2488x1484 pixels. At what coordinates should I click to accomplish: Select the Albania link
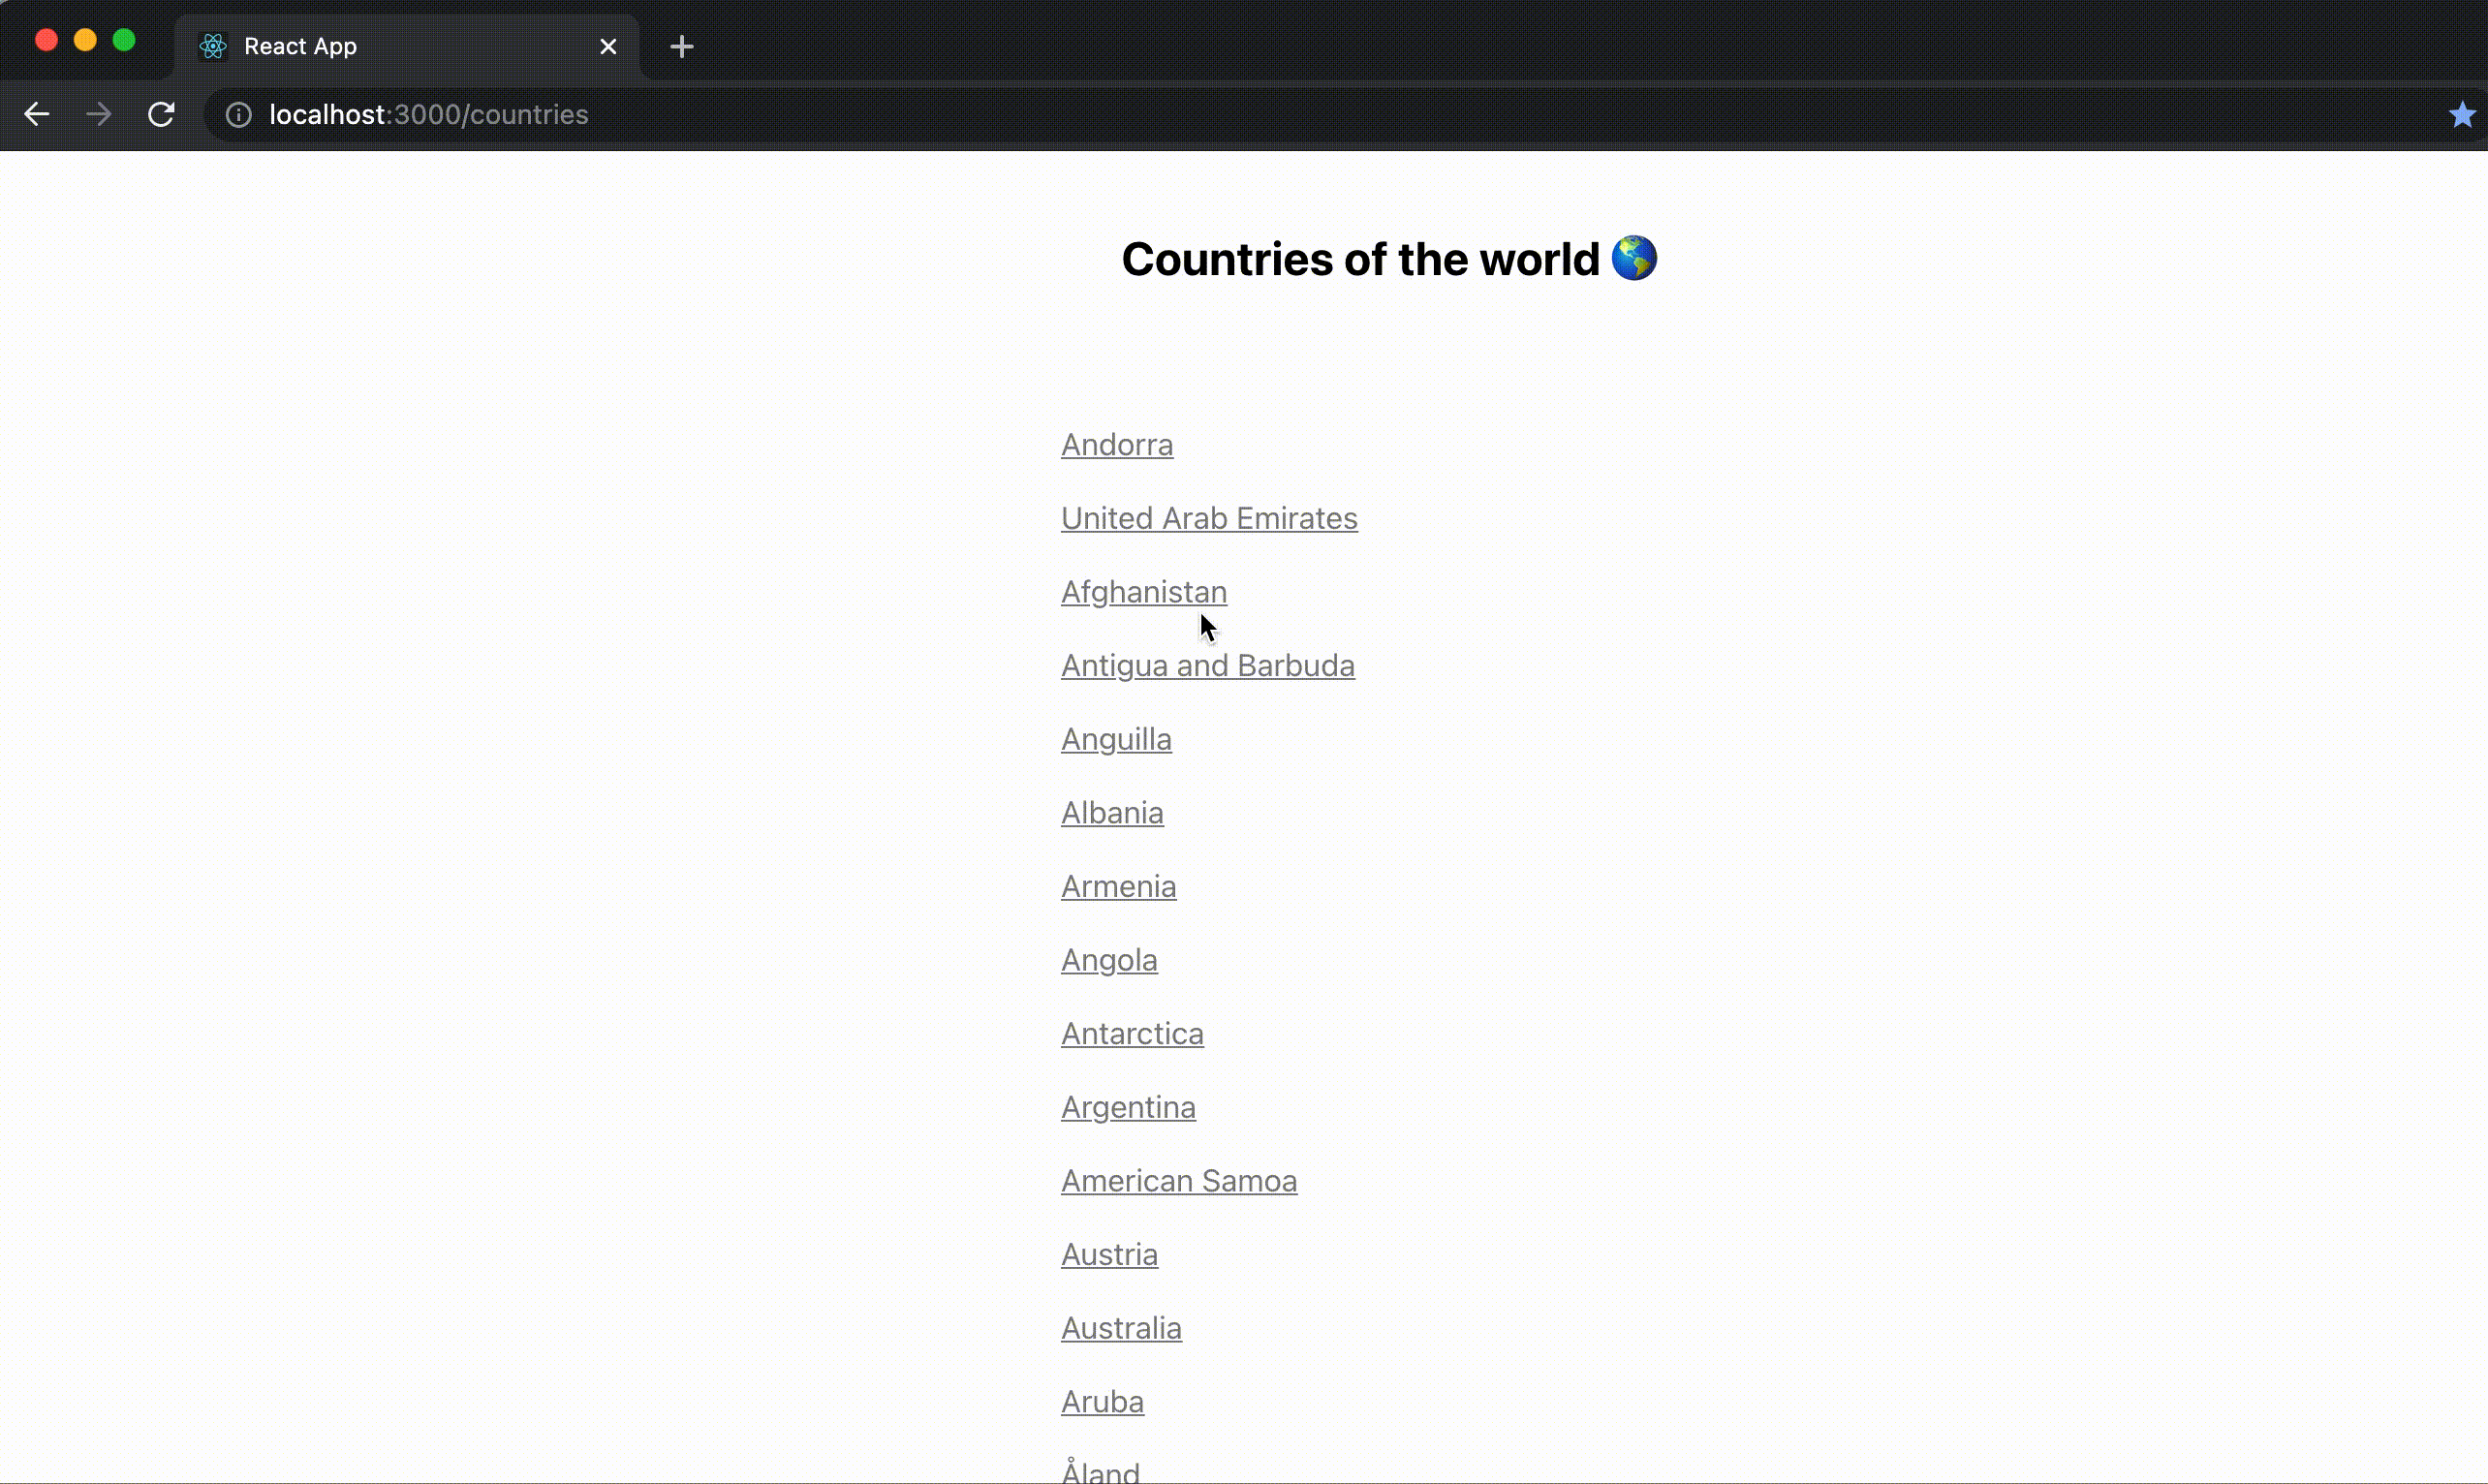1112,813
